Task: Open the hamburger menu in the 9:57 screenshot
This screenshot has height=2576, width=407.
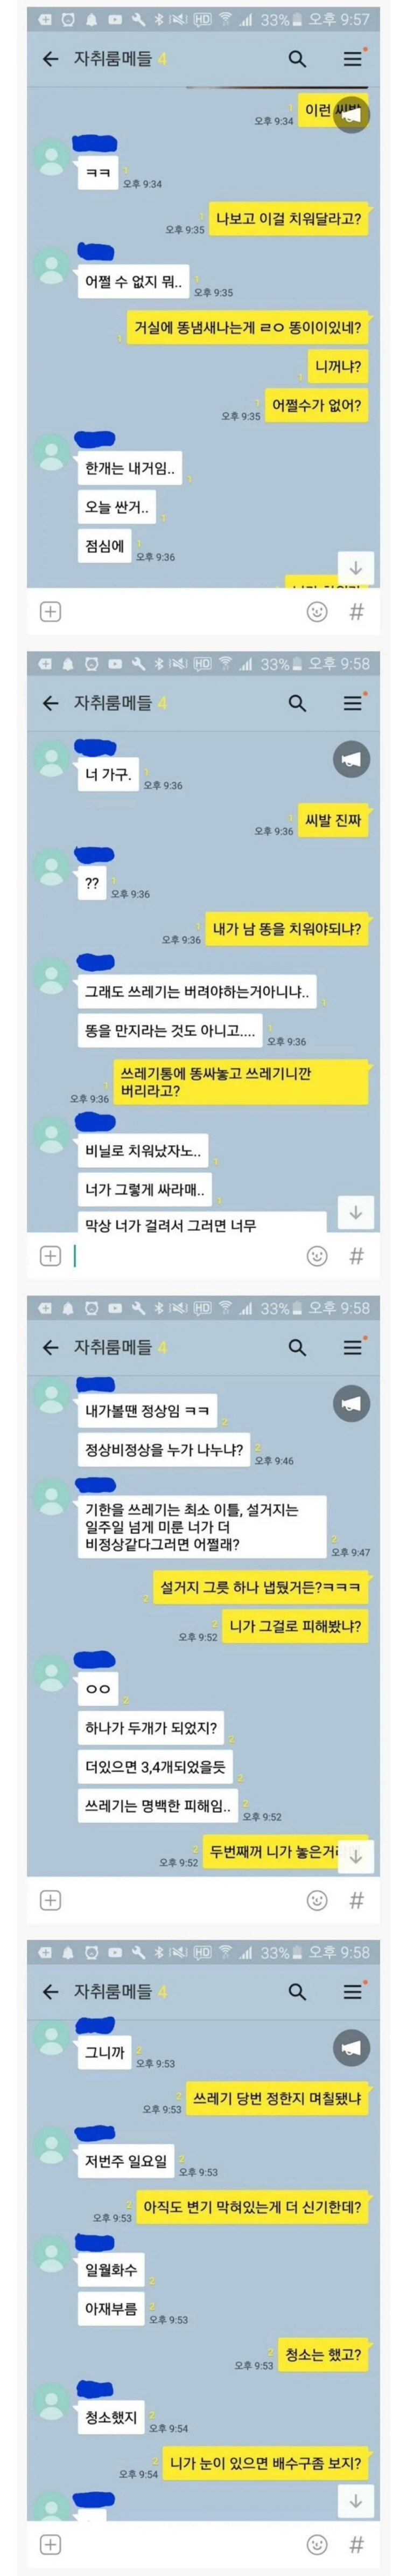Action: 353,59
